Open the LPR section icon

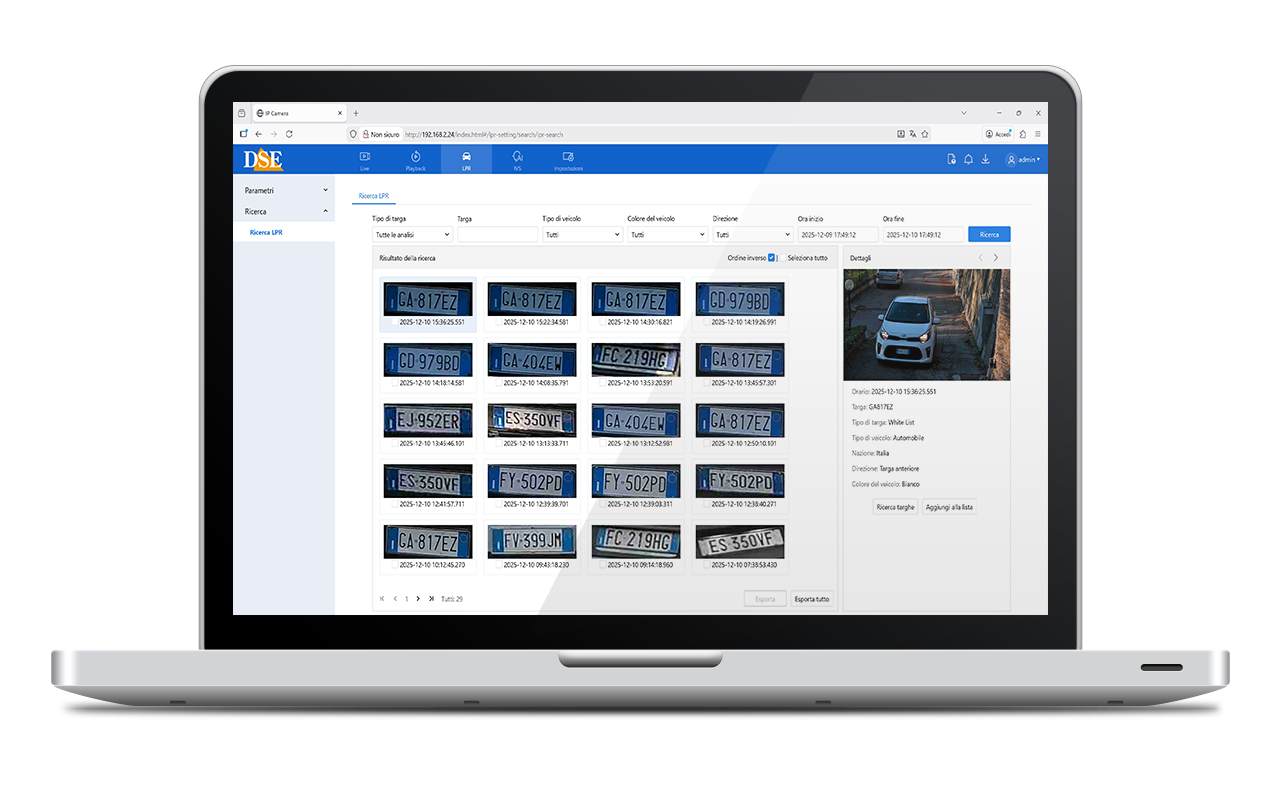[466, 159]
